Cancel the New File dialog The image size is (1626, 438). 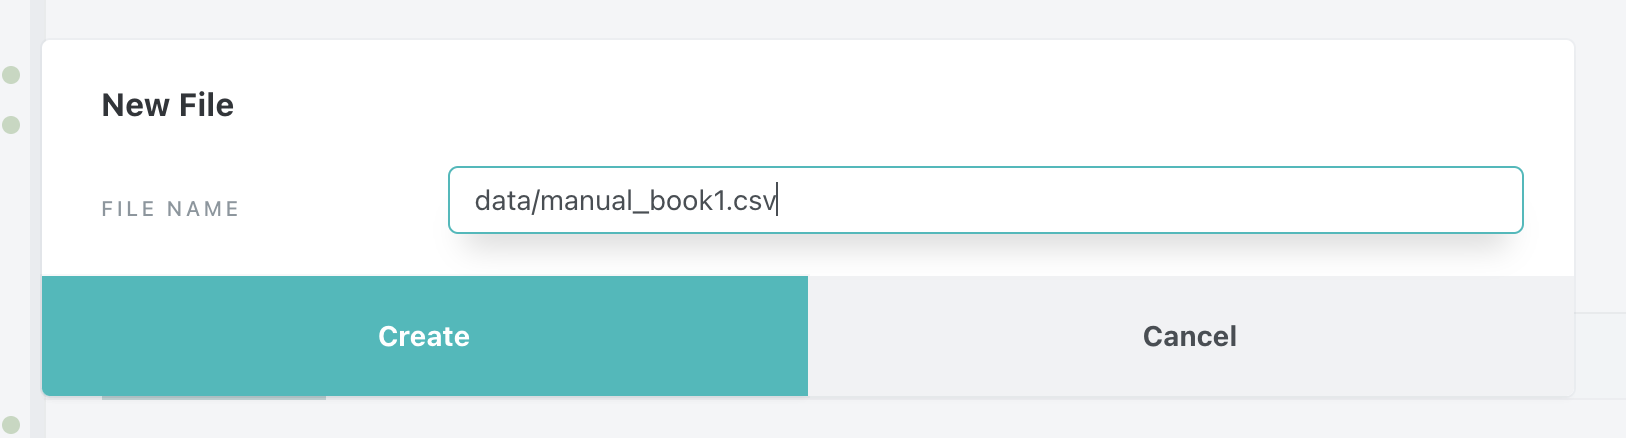point(1190,336)
